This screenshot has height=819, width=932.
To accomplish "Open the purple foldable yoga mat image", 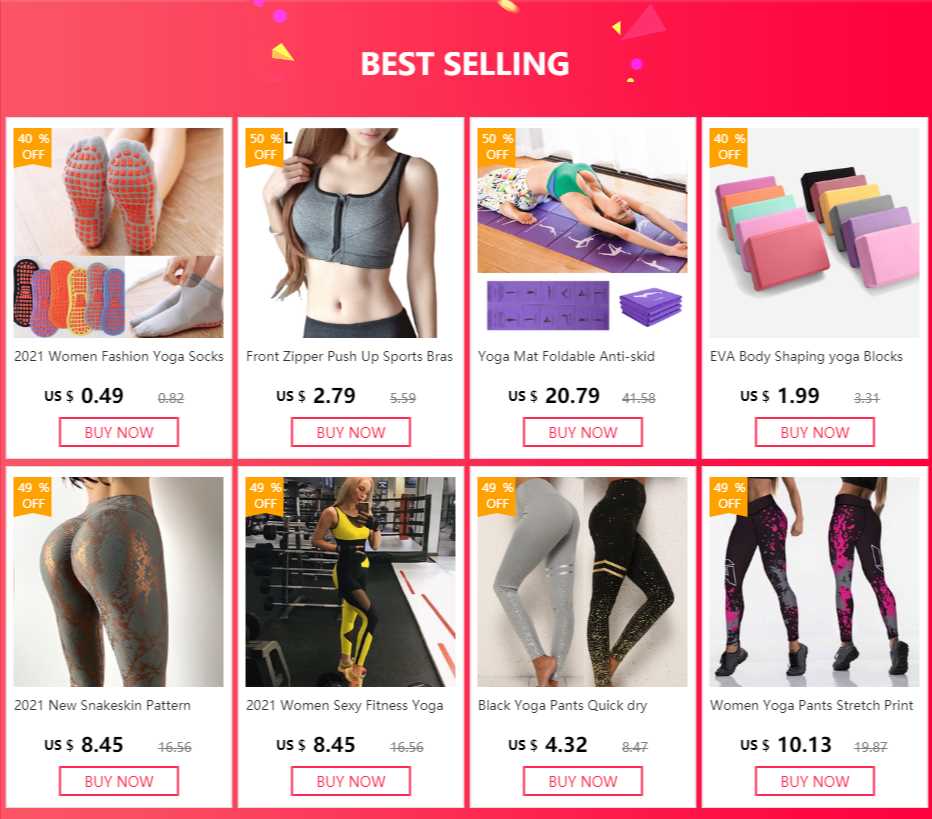I will click(582, 232).
